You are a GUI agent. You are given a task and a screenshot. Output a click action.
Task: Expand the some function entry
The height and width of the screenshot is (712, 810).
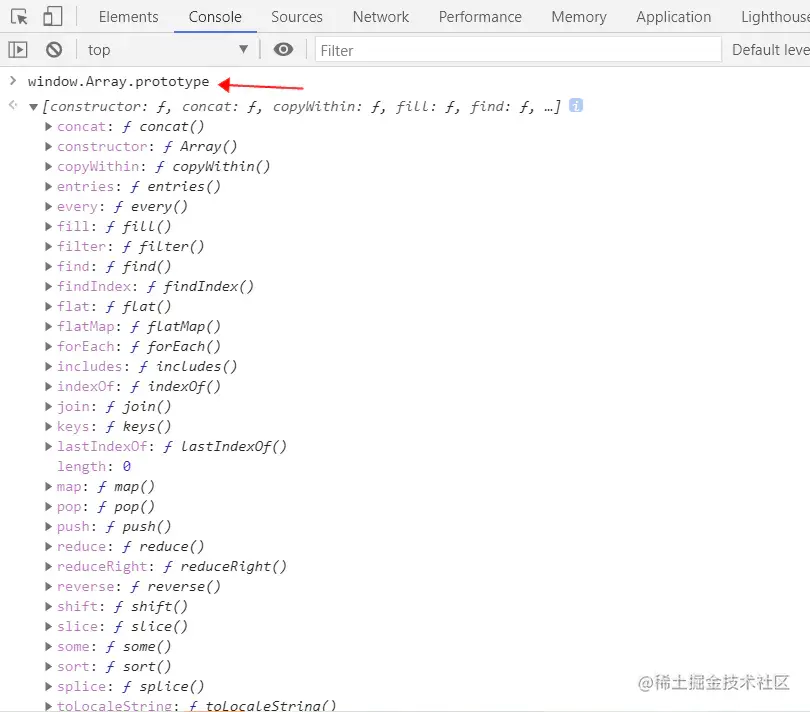point(48,646)
